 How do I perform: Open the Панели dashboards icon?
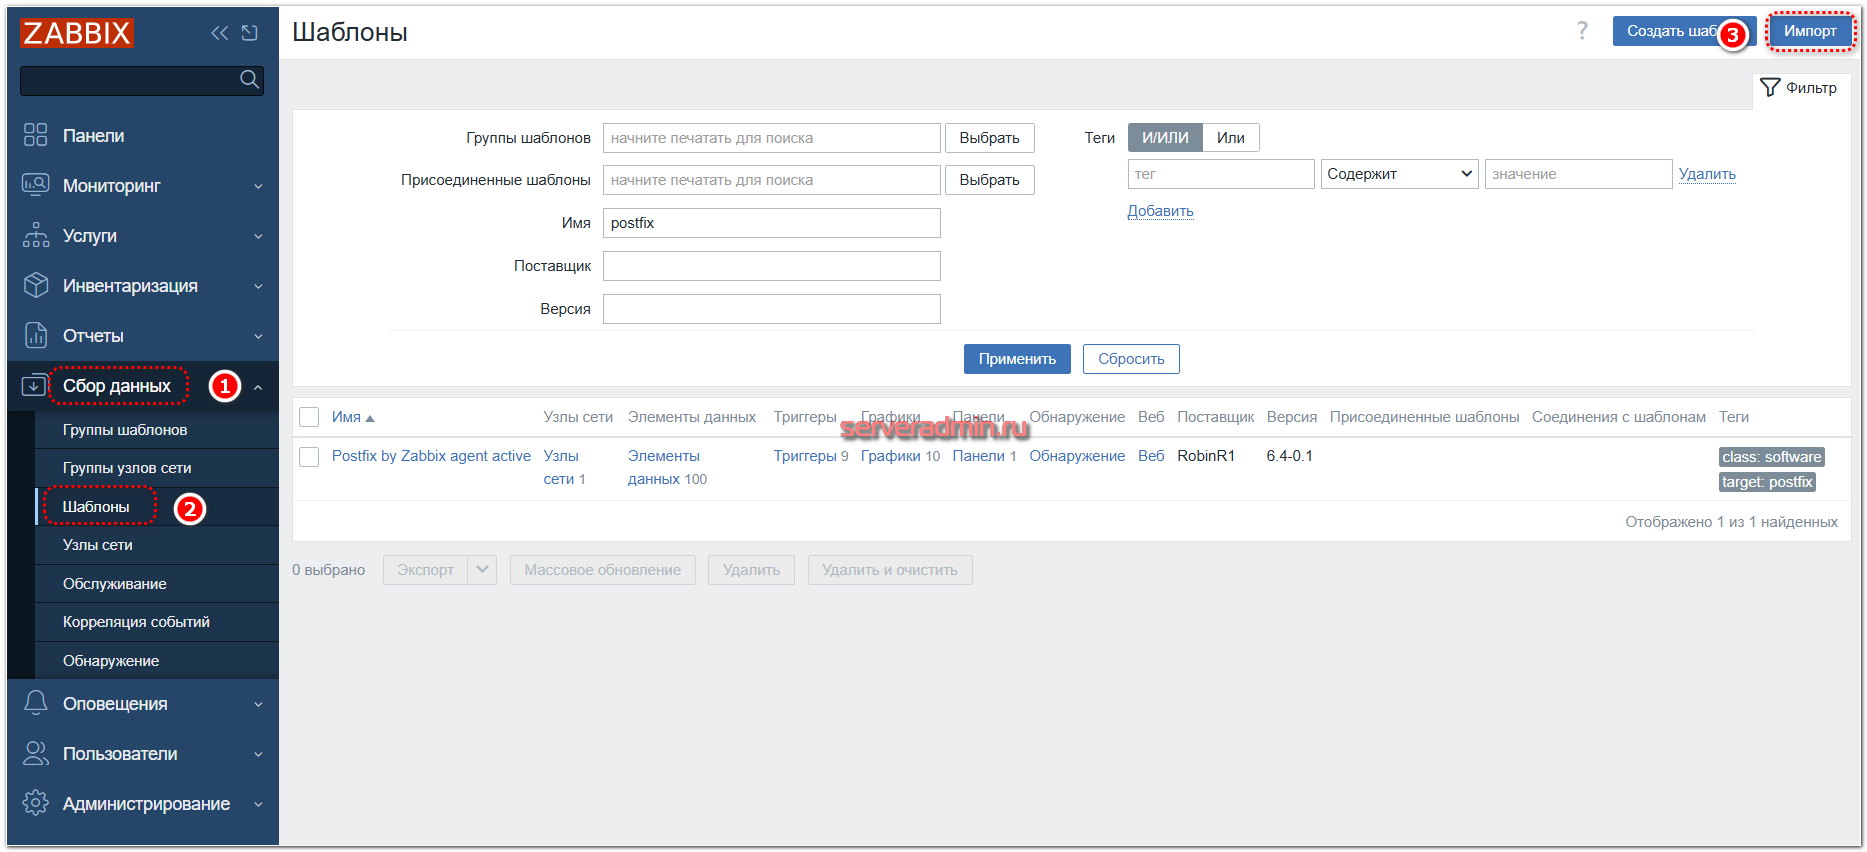(36, 135)
